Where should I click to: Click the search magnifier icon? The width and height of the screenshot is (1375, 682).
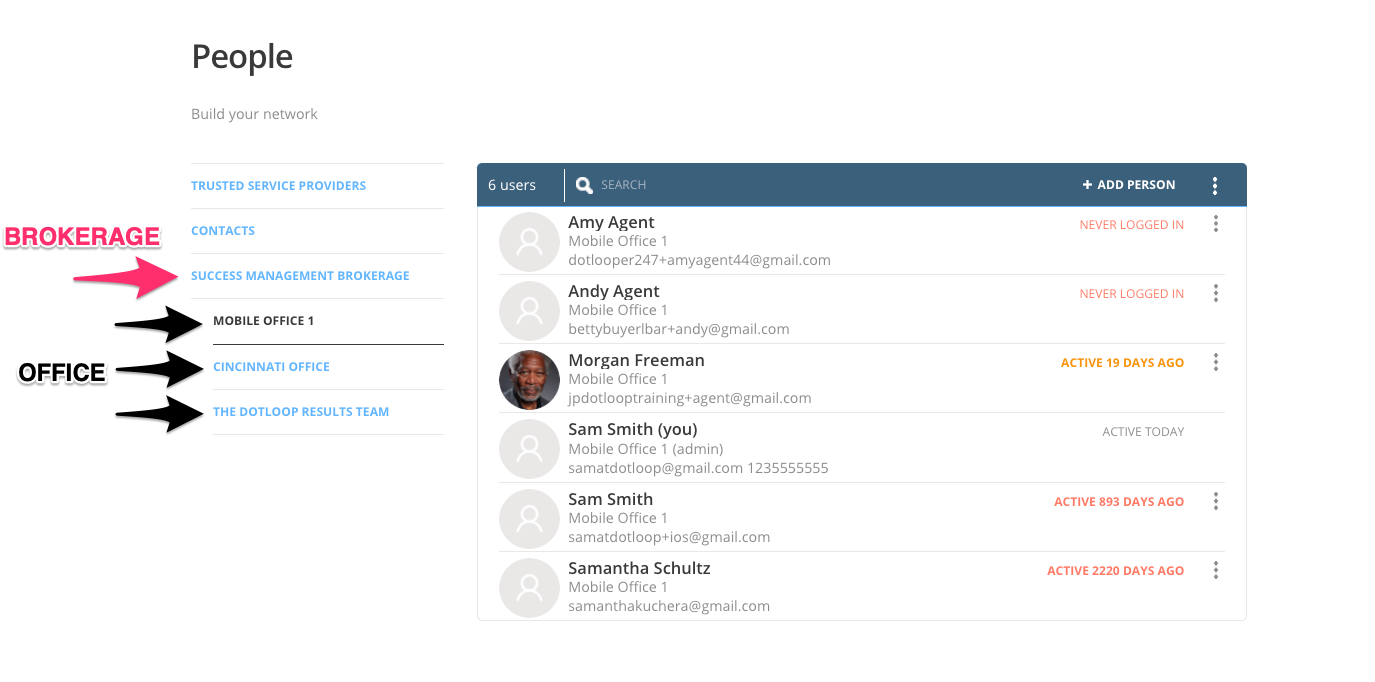585,185
